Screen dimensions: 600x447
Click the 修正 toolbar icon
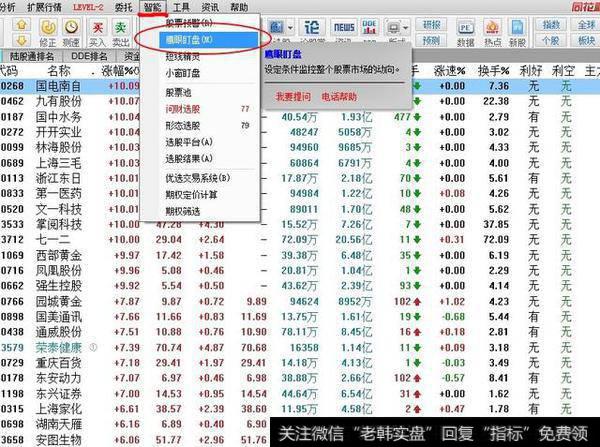(x=48, y=32)
